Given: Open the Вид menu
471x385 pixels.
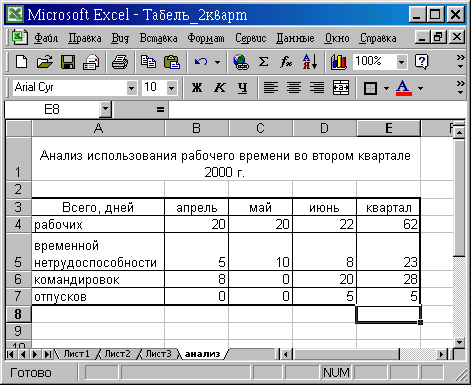Looking at the screenshot, I should coord(120,38).
